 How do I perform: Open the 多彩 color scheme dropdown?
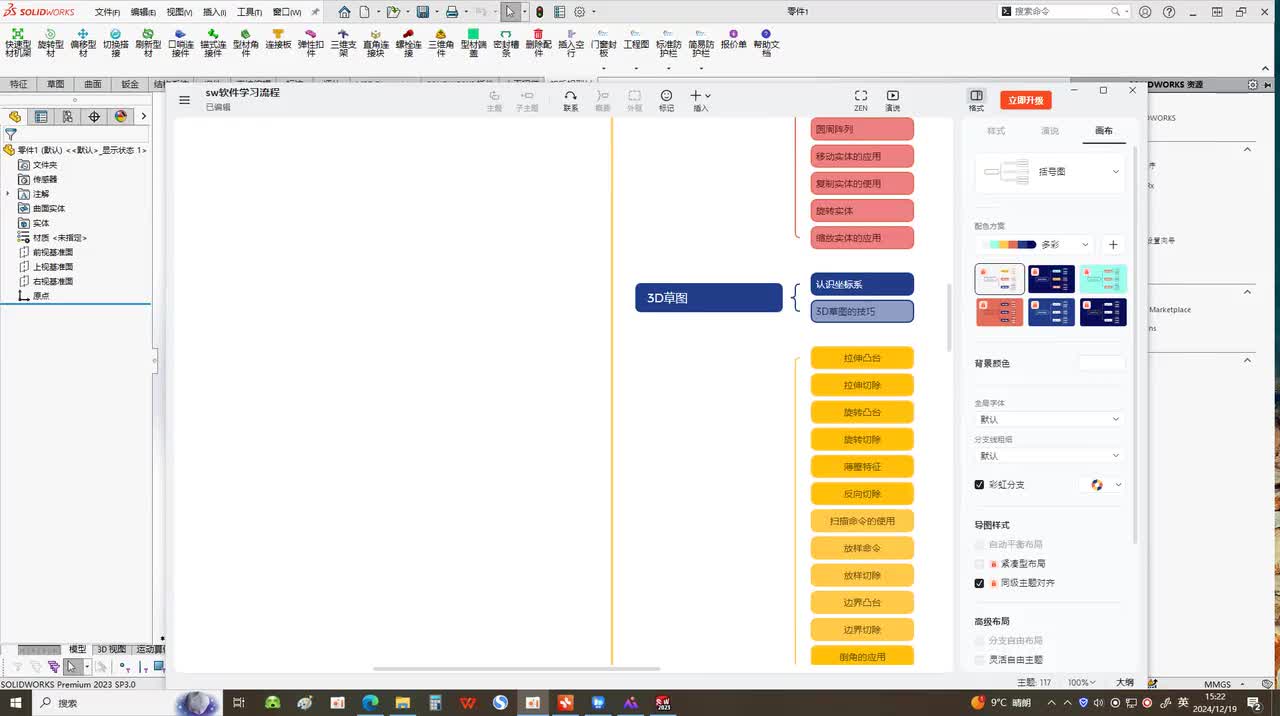[1035, 244]
